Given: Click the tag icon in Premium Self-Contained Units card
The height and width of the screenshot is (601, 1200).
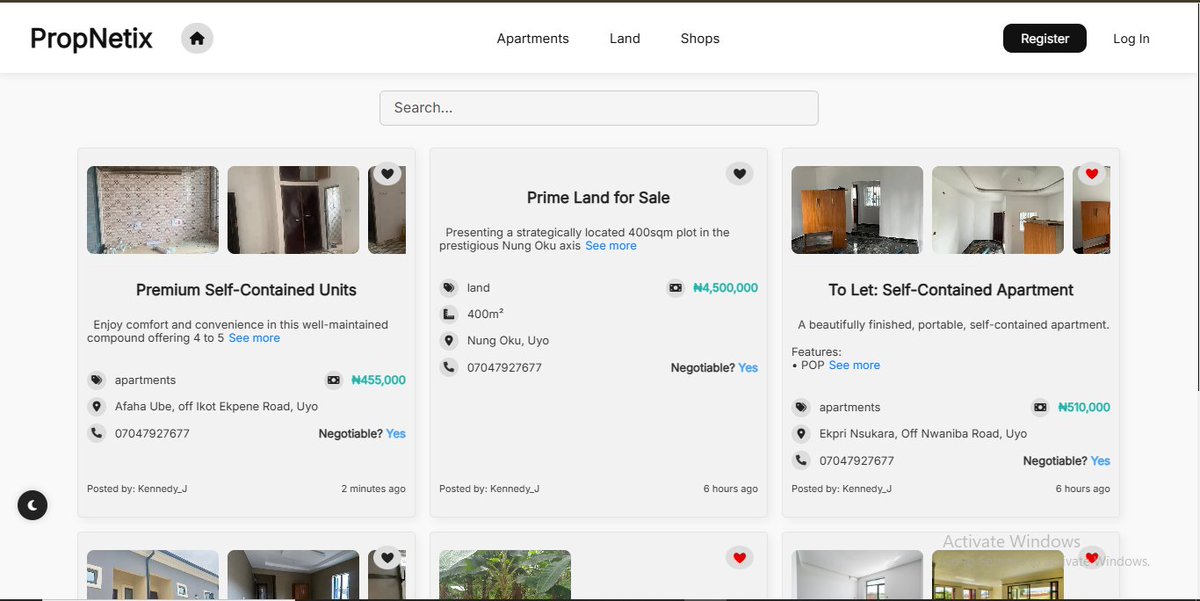Looking at the screenshot, I should 97,380.
